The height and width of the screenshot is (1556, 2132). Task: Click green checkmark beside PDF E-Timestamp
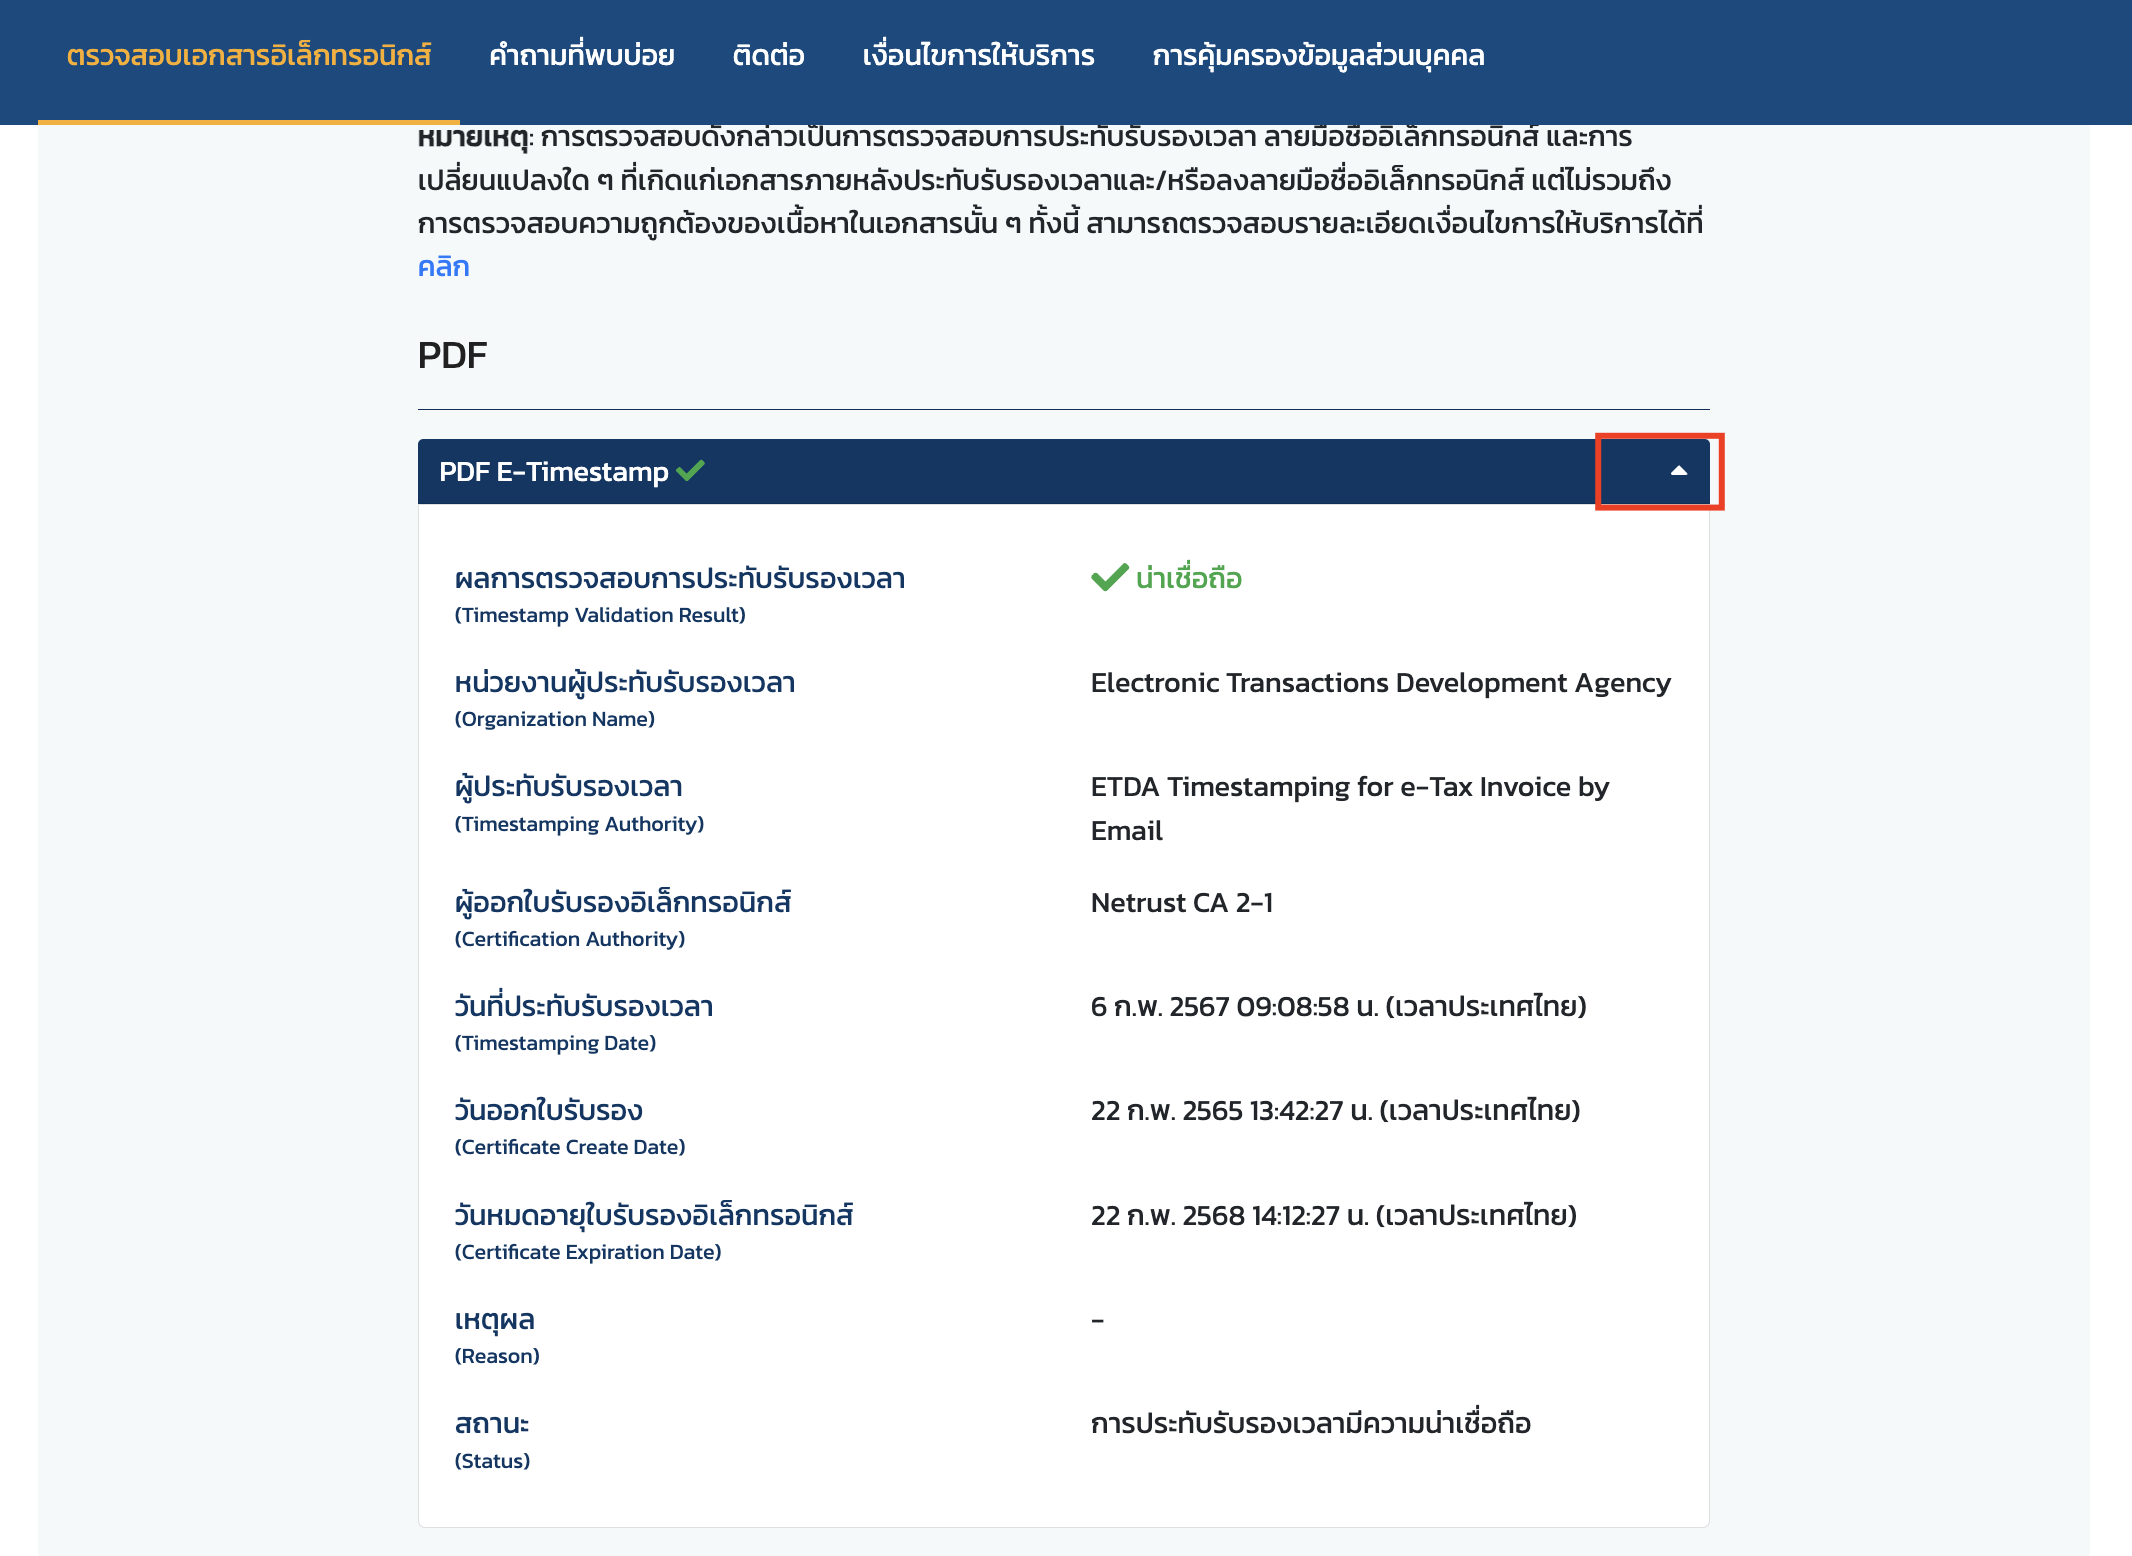[691, 469]
